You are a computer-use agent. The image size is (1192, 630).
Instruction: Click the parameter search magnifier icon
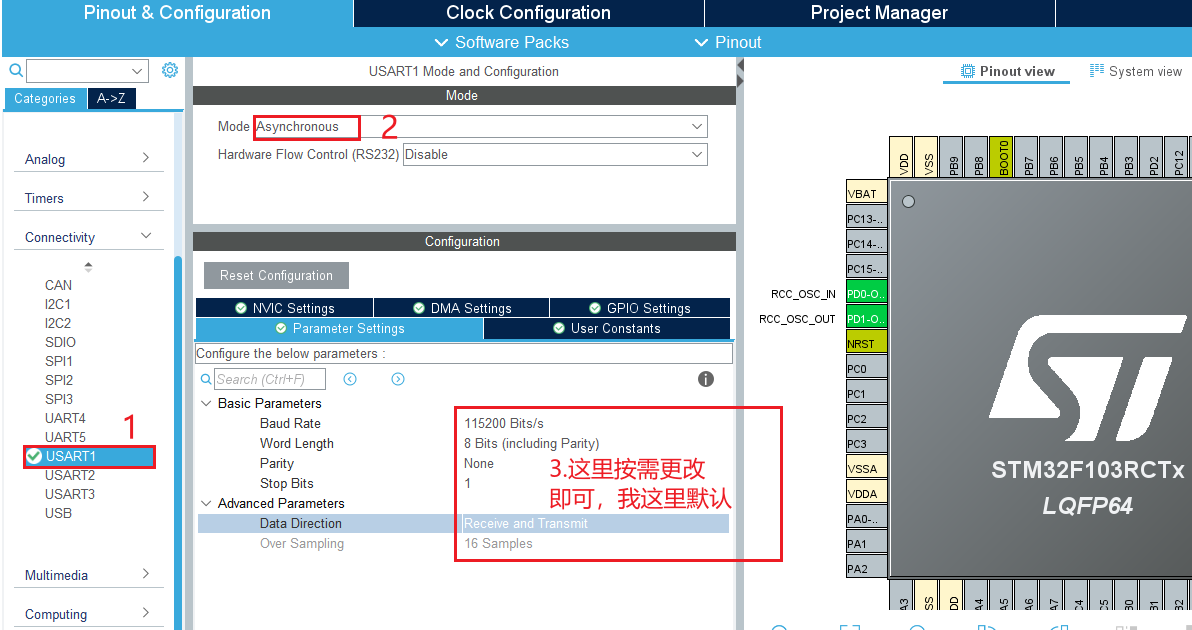[205, 379]
